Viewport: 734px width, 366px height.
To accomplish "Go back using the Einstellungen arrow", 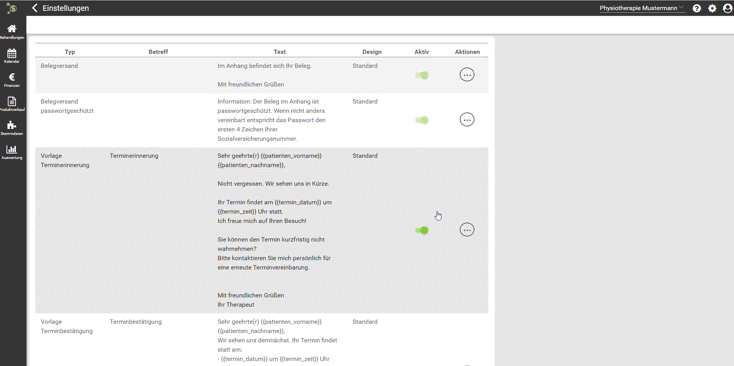I will [35, 8].
